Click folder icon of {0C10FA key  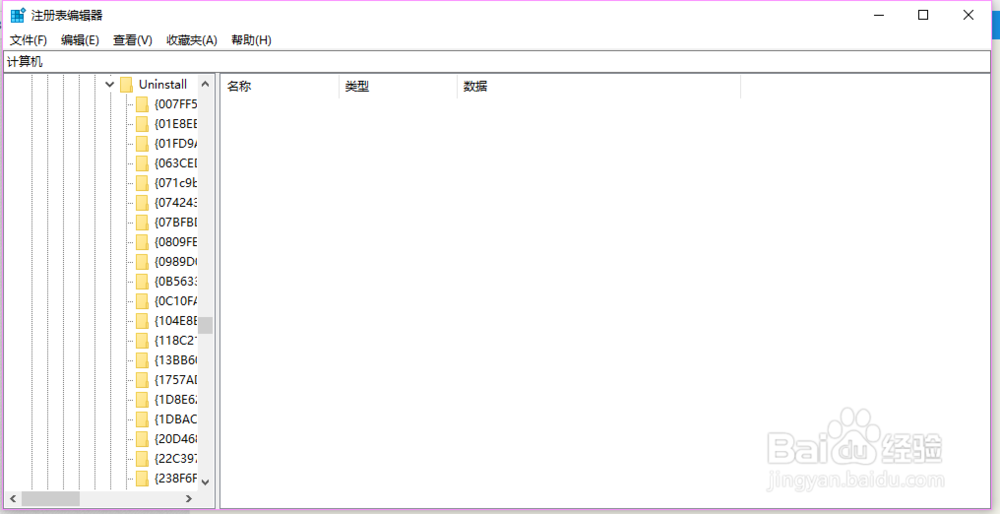142,301
